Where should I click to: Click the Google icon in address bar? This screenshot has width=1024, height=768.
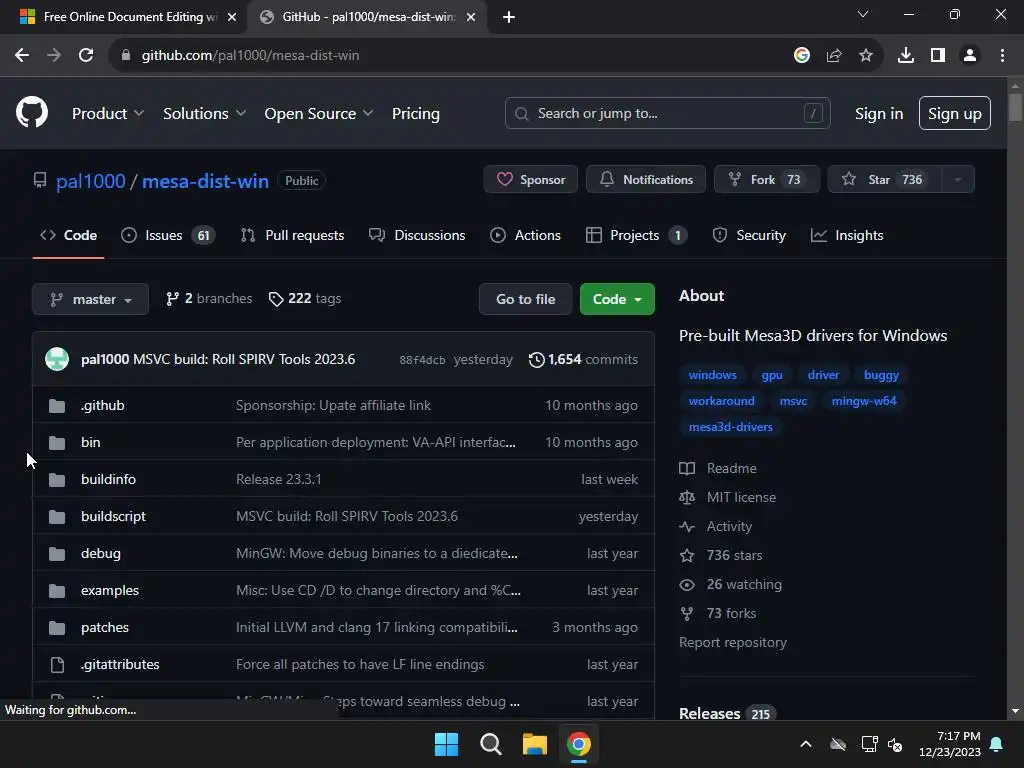801,56
